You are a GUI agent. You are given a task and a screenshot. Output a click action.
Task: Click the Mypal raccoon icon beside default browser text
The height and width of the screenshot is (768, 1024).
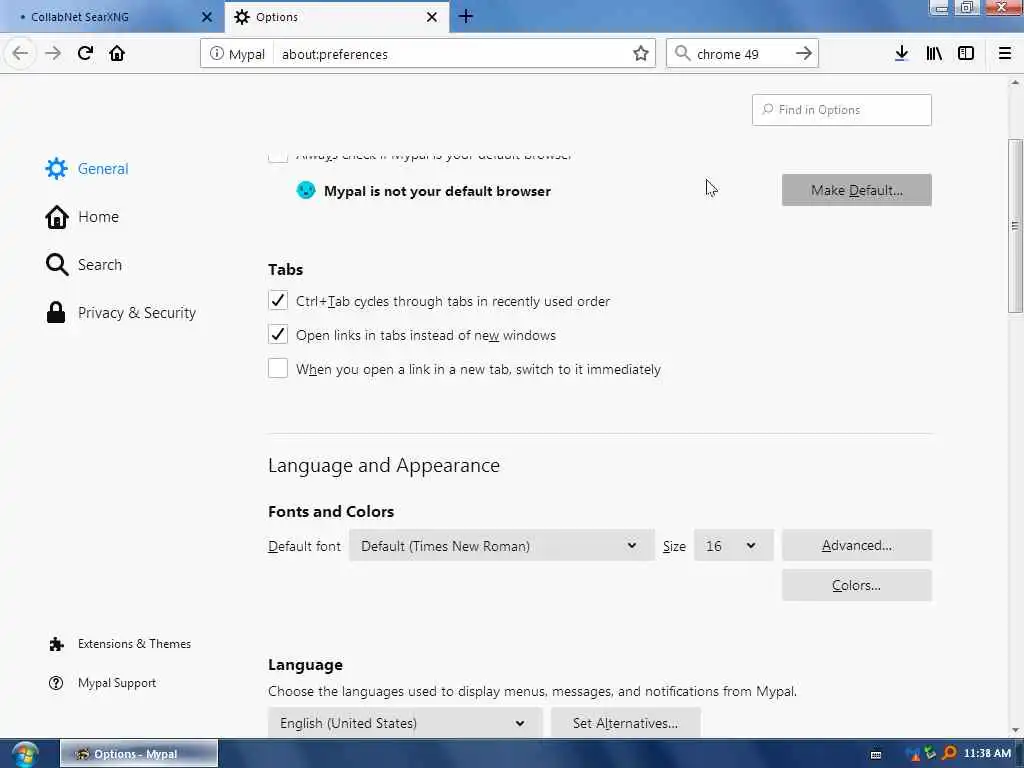306,190
